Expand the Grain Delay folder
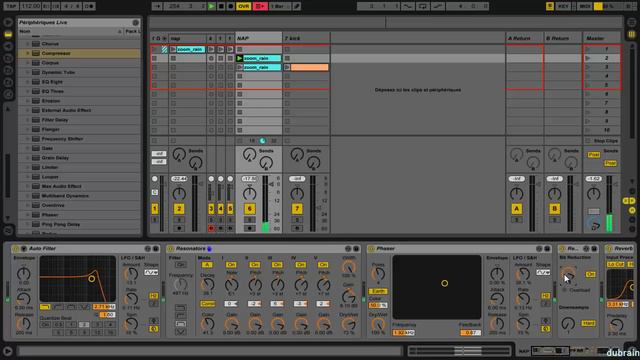 [28, 158]
